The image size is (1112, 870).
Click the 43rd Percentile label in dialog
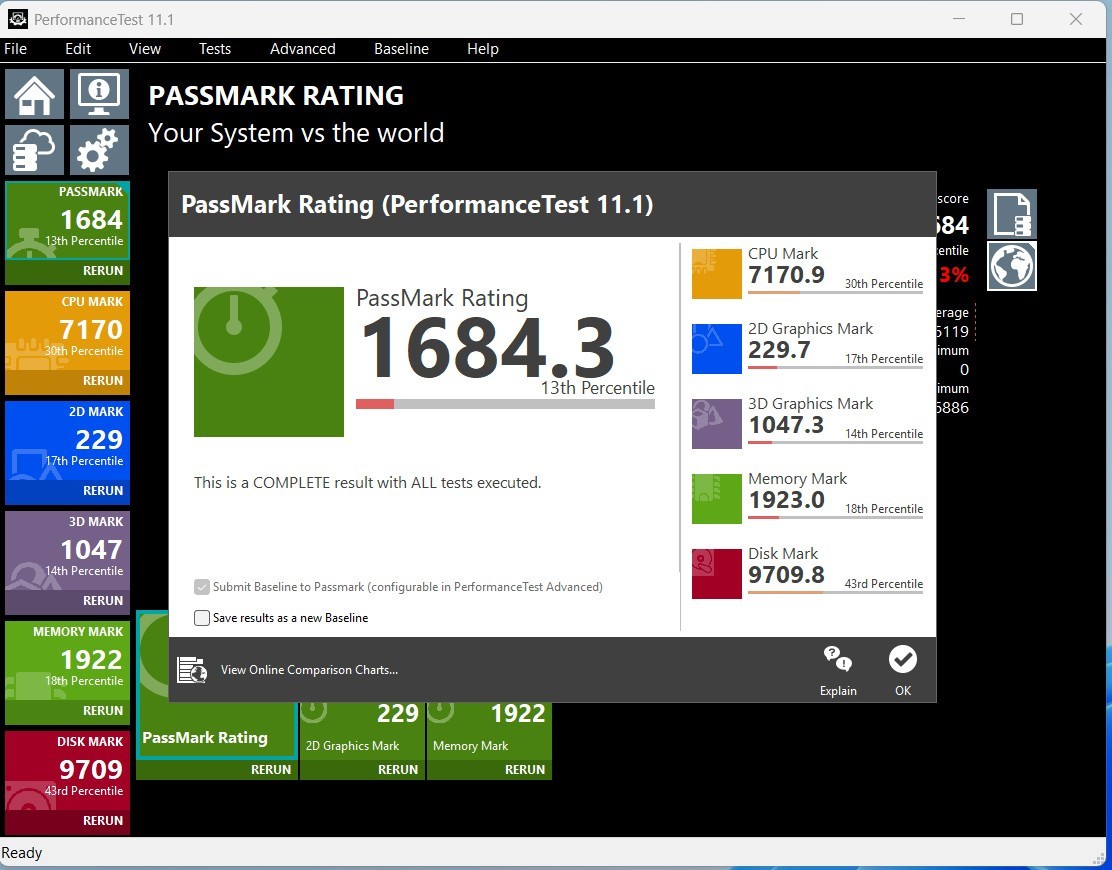pos(884,584)
